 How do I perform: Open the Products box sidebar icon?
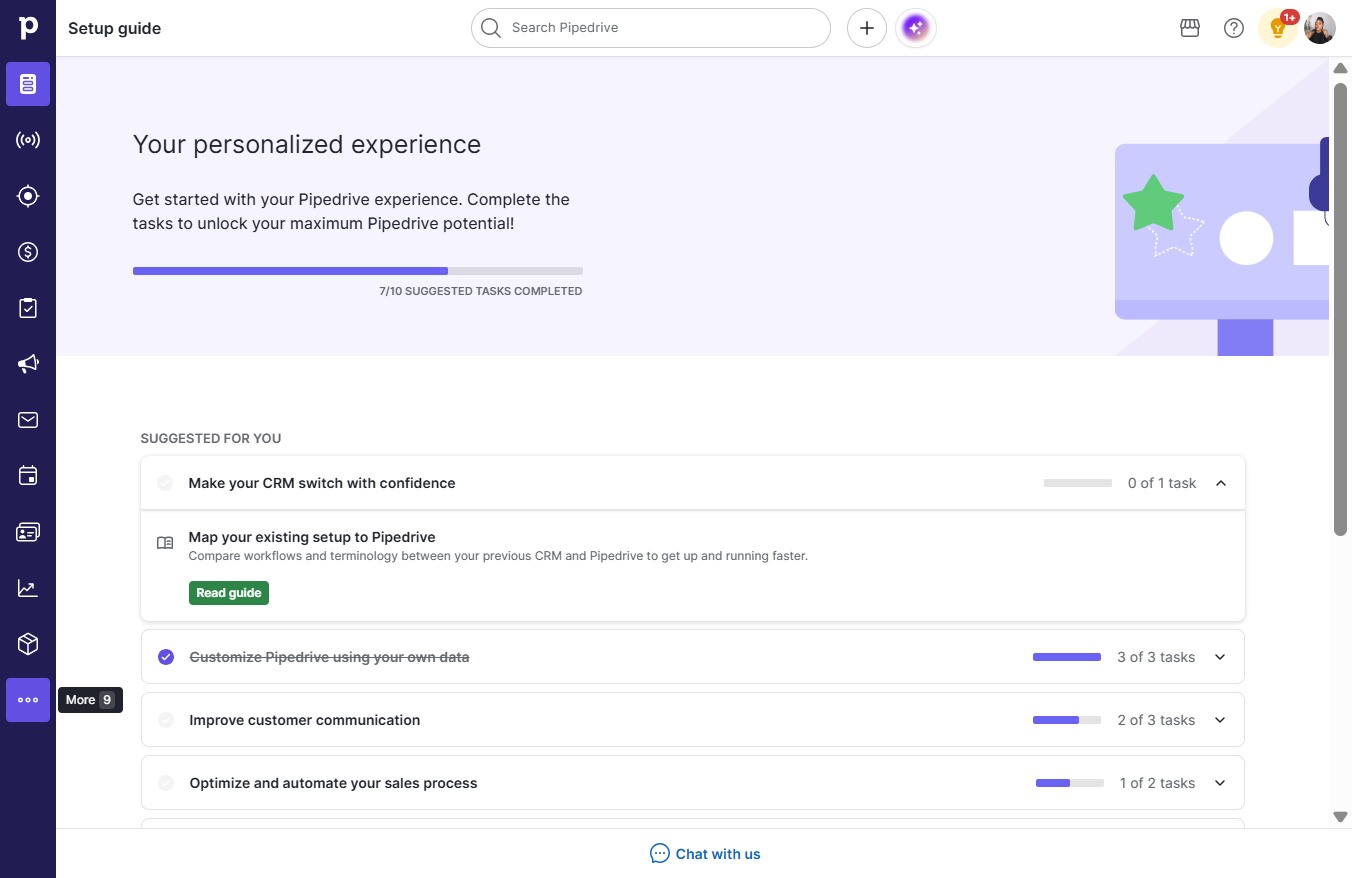(28, 644)
